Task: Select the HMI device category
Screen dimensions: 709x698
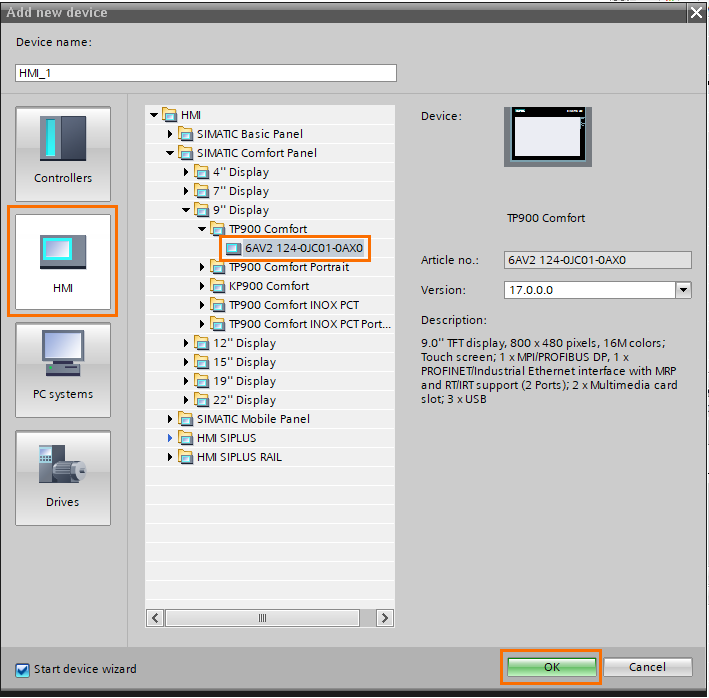Action: pyautogui.click(x=63, y=262)
